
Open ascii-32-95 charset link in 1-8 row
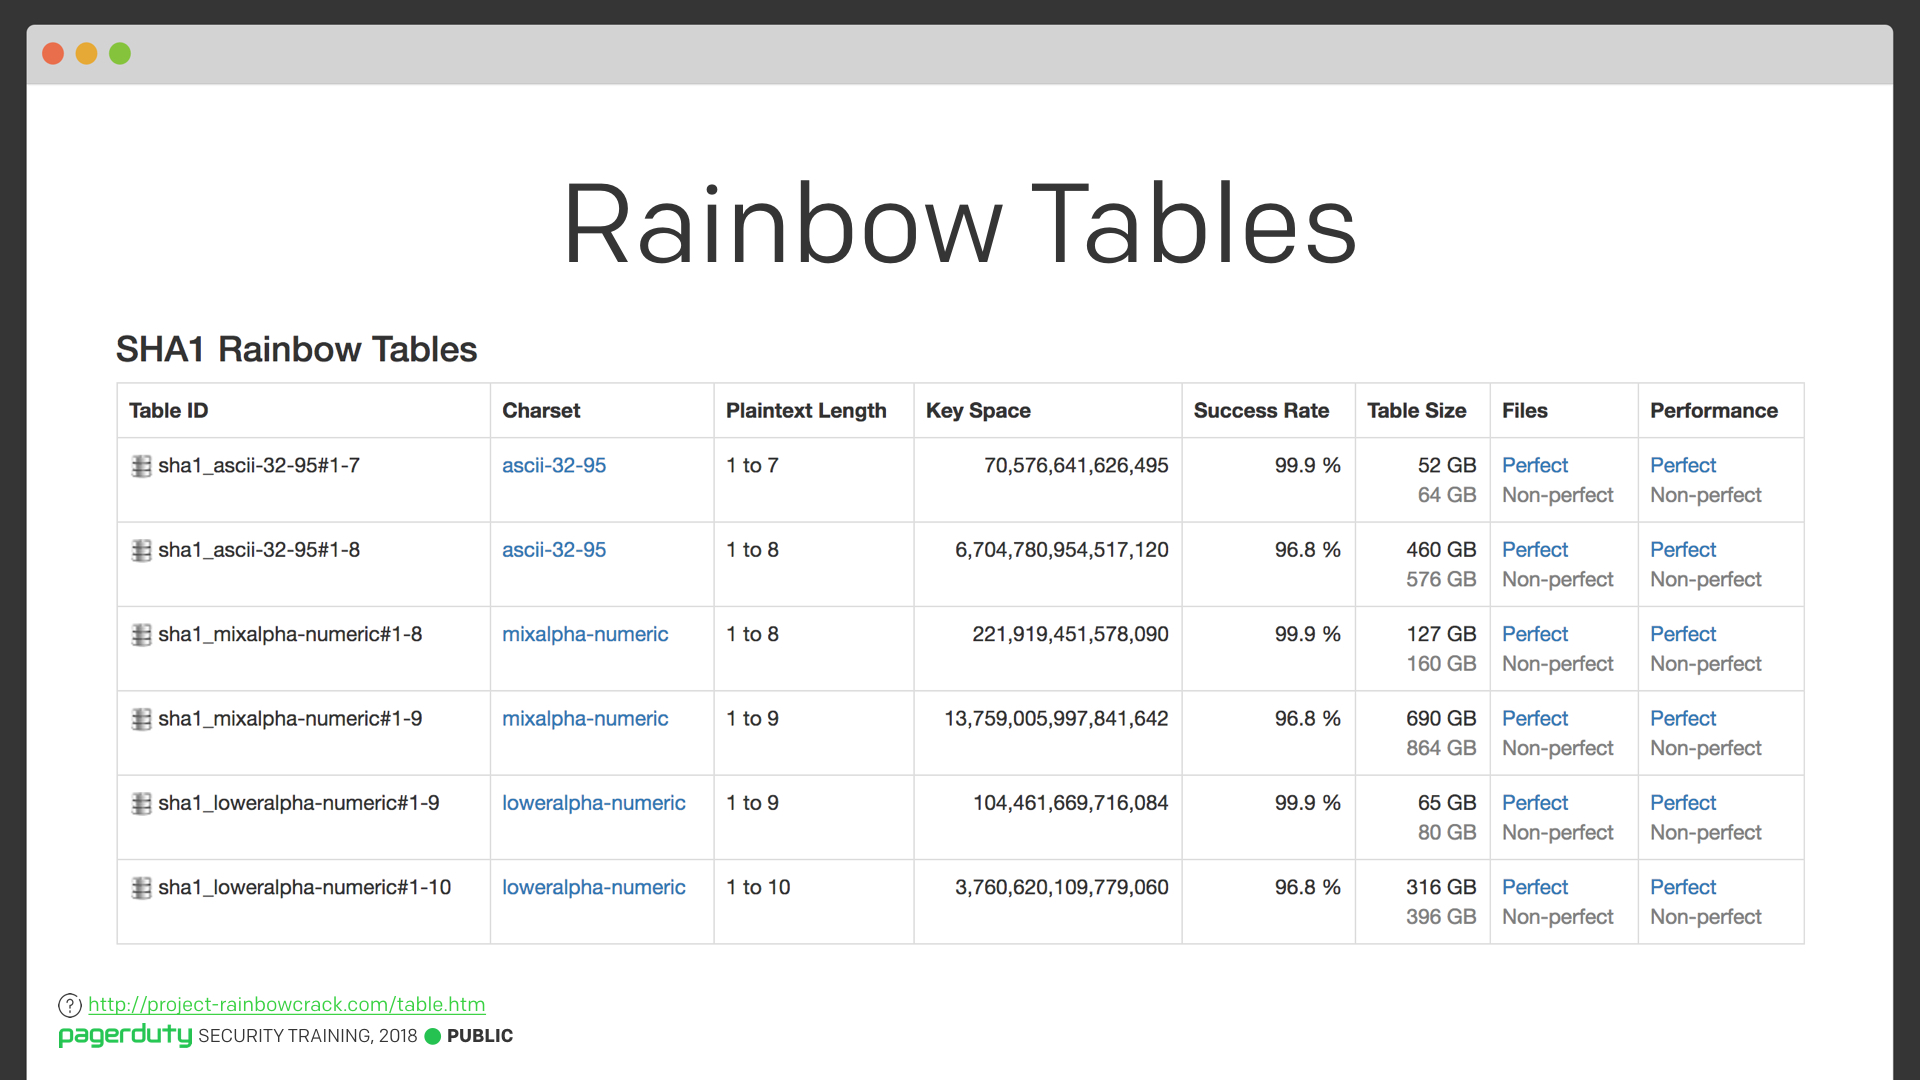click(x=554, y=549)
